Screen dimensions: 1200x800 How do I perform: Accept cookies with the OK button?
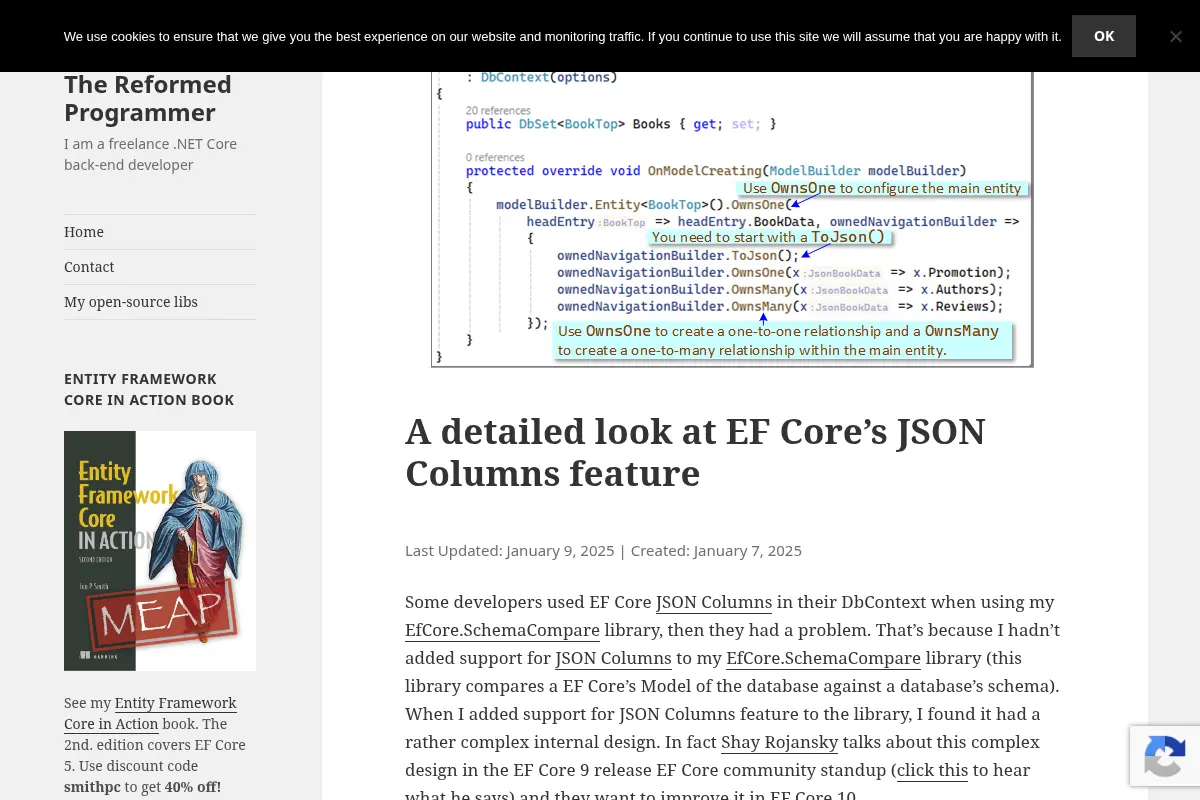pyautogui.click(x=1104, y=36)
